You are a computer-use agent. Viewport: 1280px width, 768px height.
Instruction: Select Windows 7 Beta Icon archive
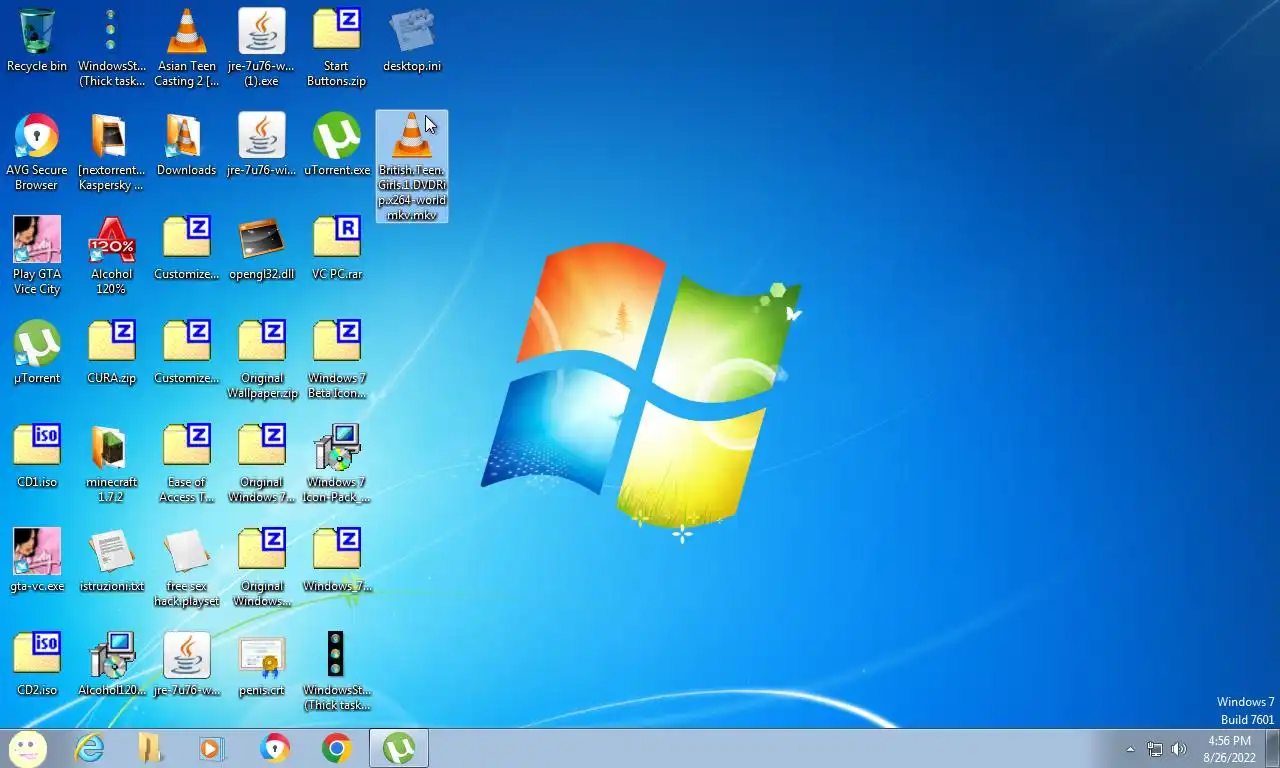(x=337, y=359)
